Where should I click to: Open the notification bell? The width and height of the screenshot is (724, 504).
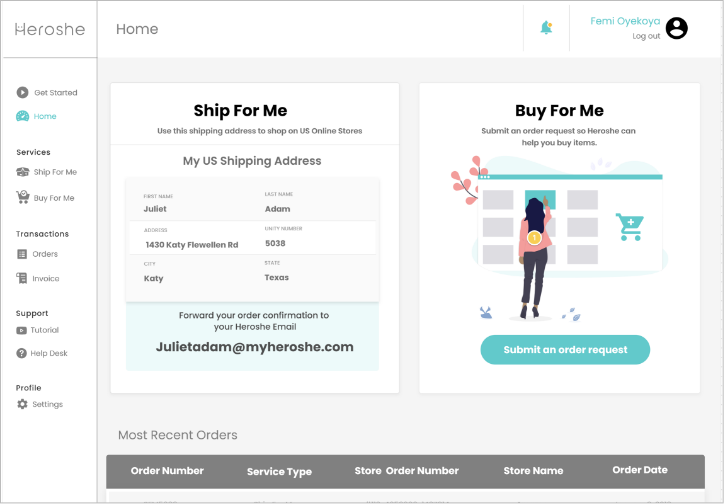[x=546, y=28]
